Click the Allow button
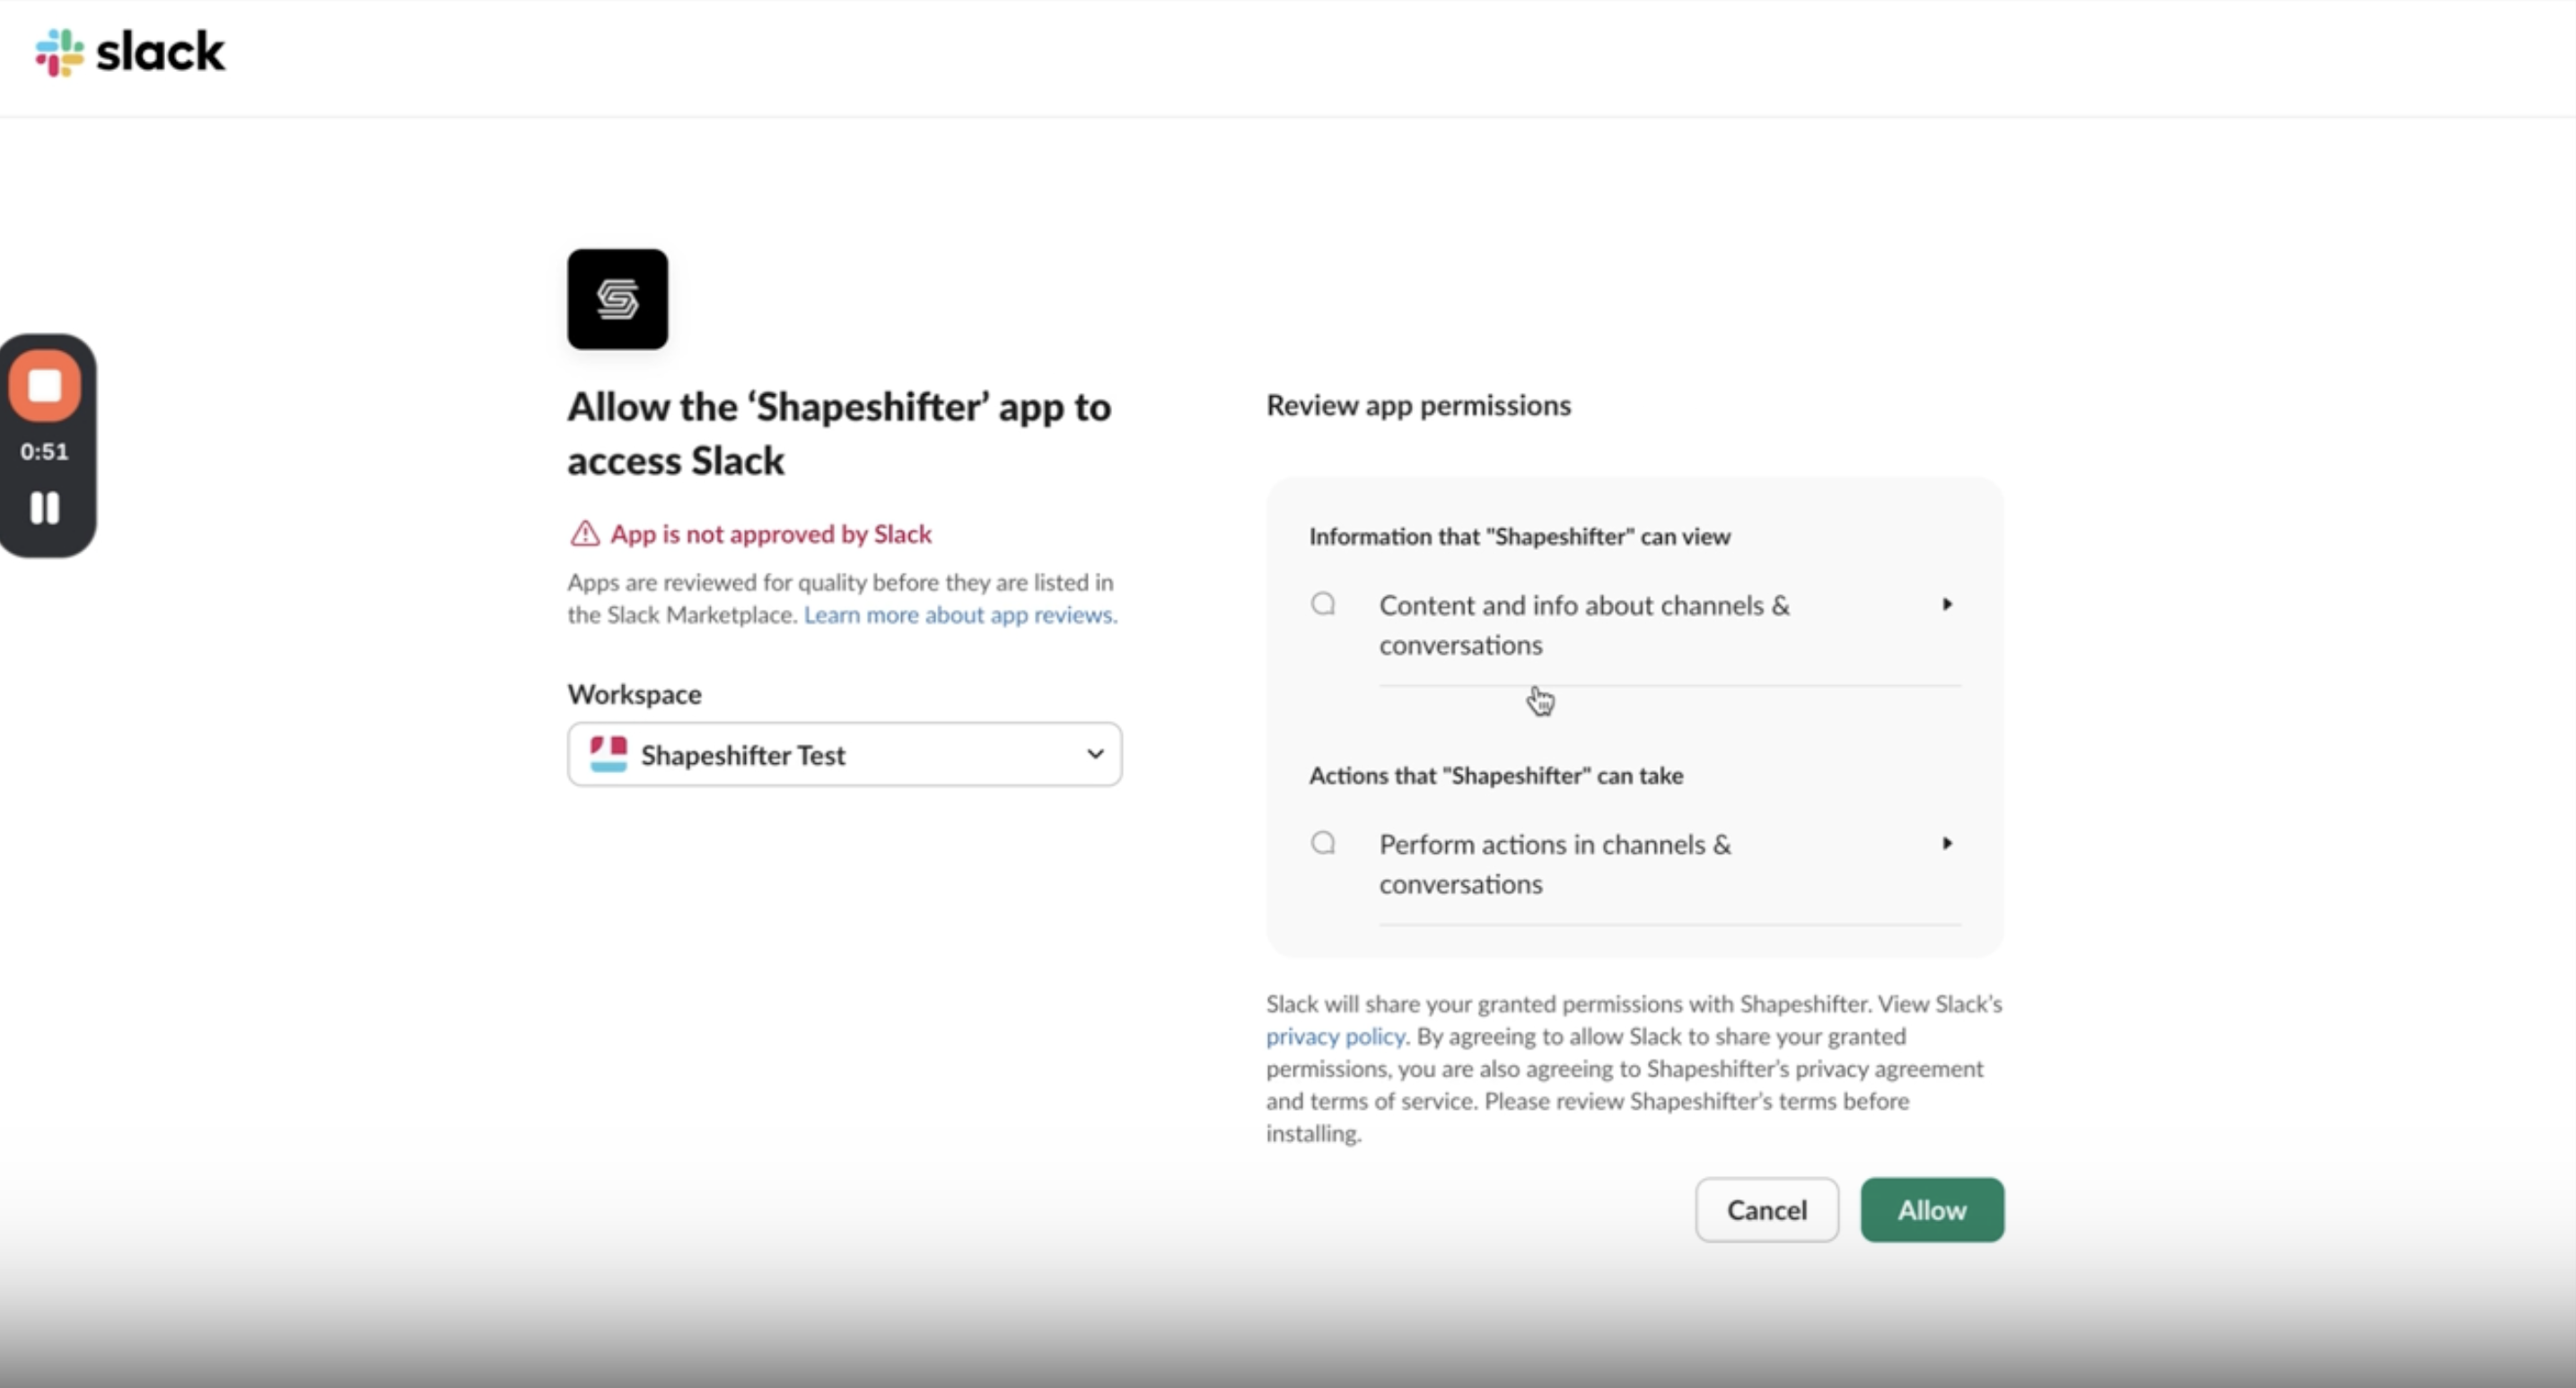This screenshot has width=2576, height=1388. pos(1930,1209)
